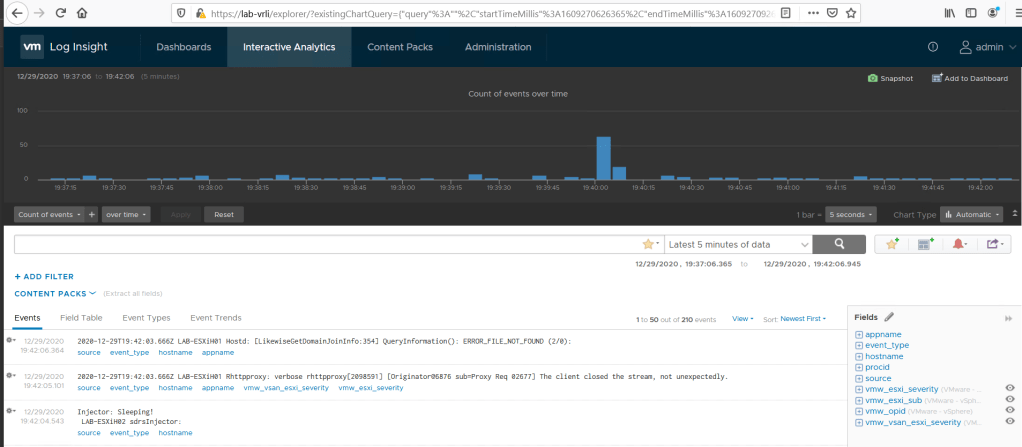Click the search magnifier button
Viewport: 1022px width, 447px height.
839,244
